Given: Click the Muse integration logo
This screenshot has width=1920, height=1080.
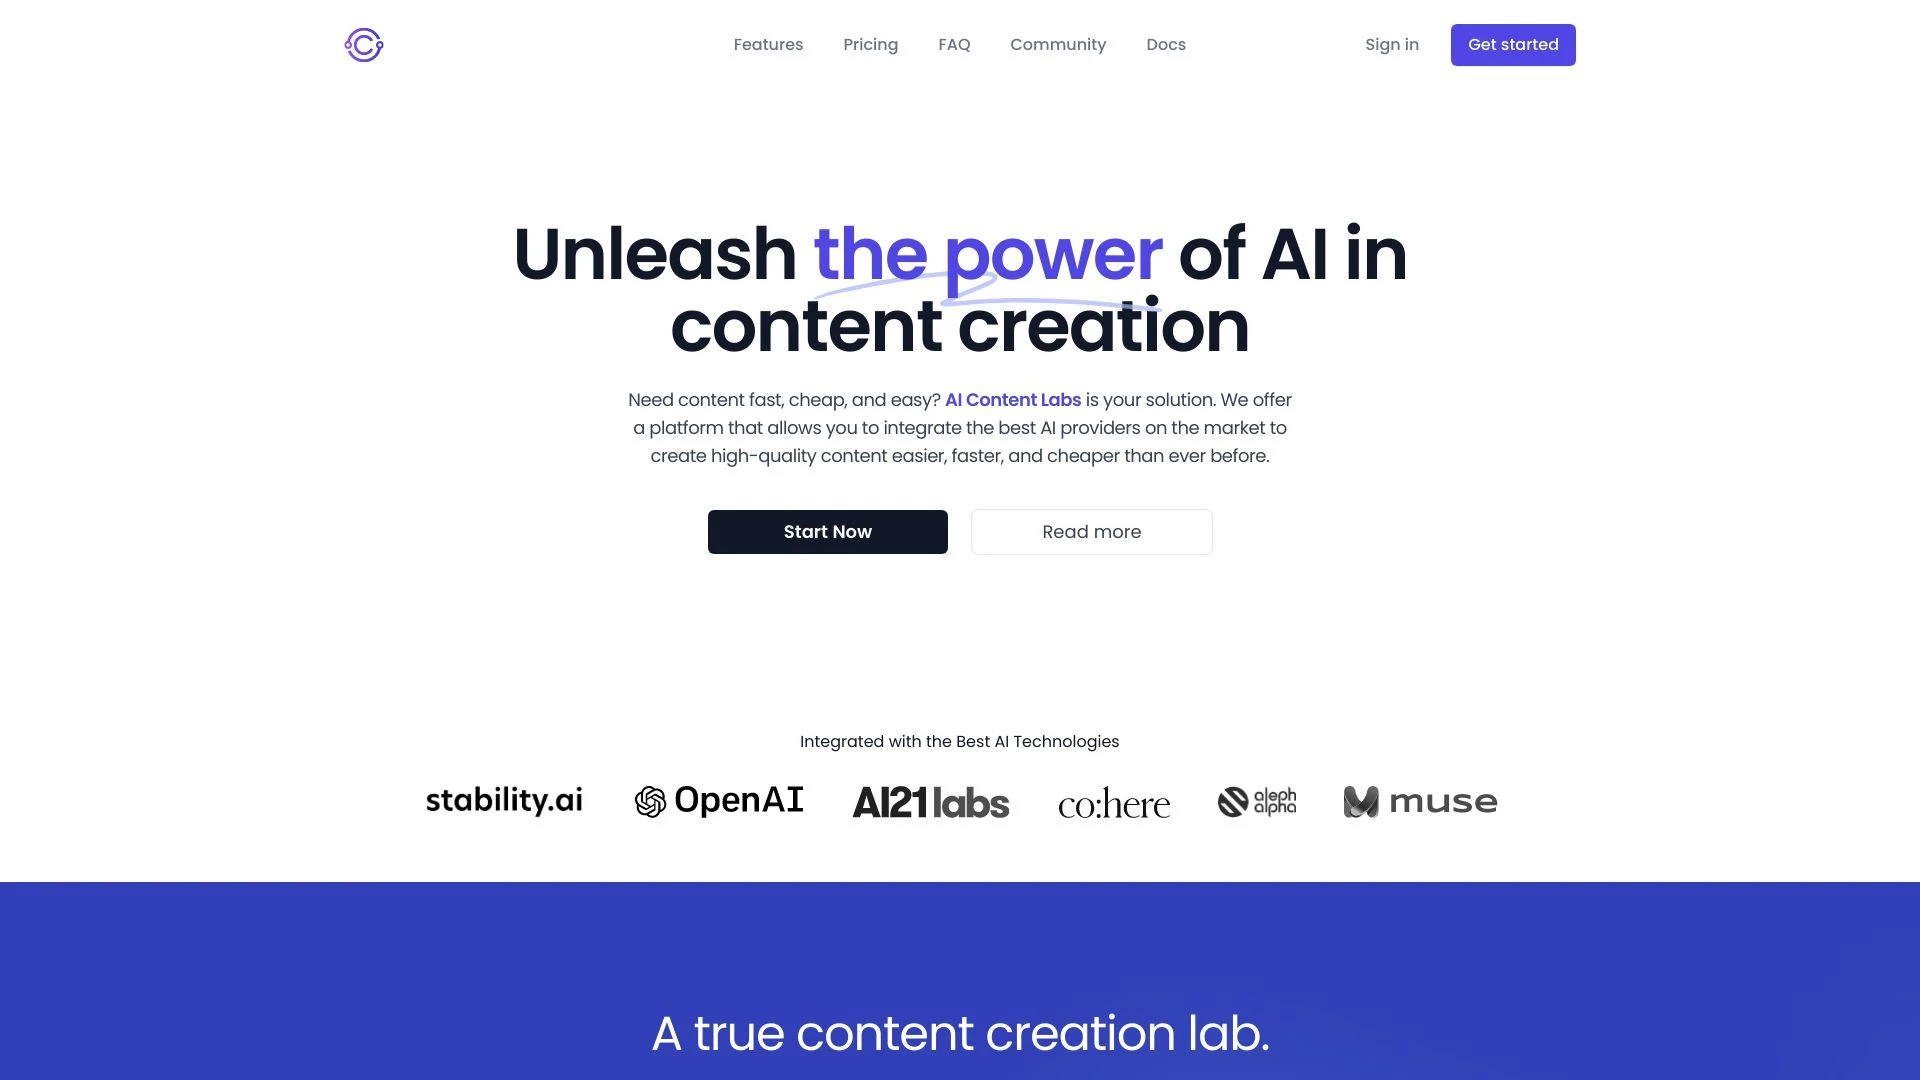Looking at the screenshot, I should (1420, 800).
